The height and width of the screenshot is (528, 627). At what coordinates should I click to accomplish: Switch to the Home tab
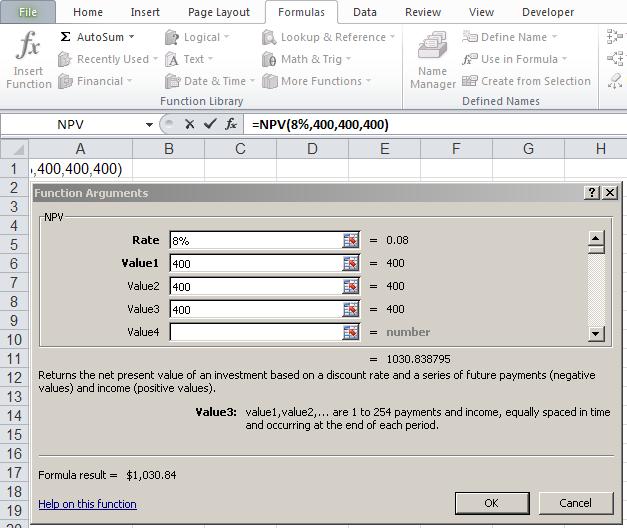click(88, 12)
